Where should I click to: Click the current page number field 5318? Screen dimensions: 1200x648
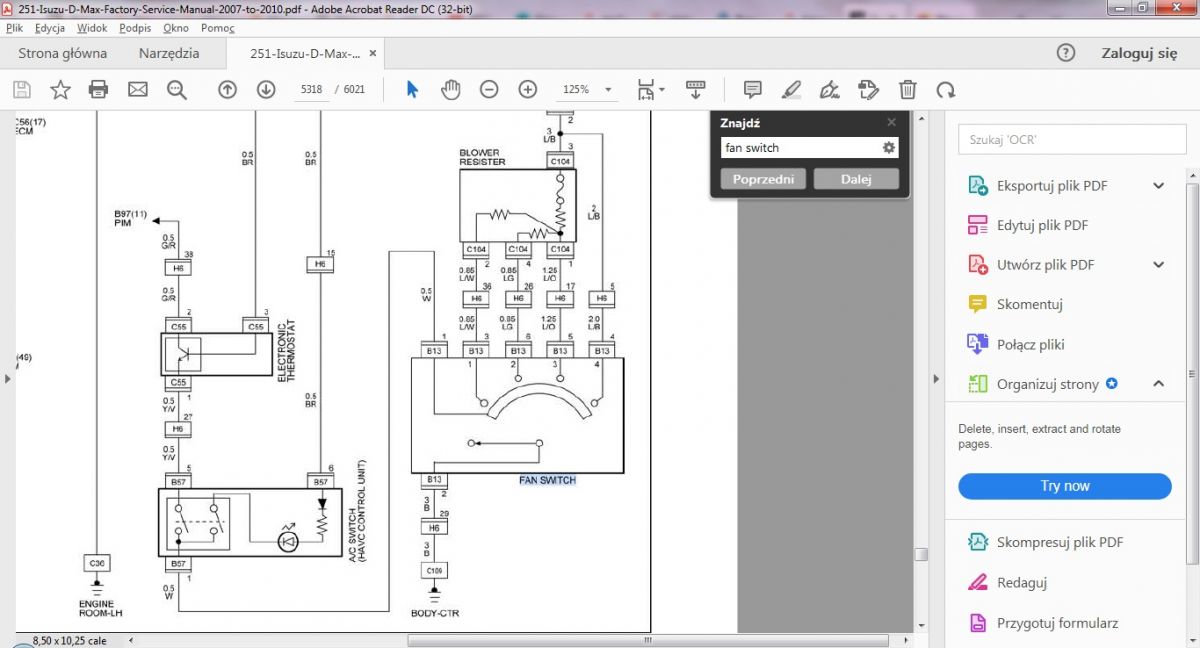pyautogui.click(x=311, y=90)
